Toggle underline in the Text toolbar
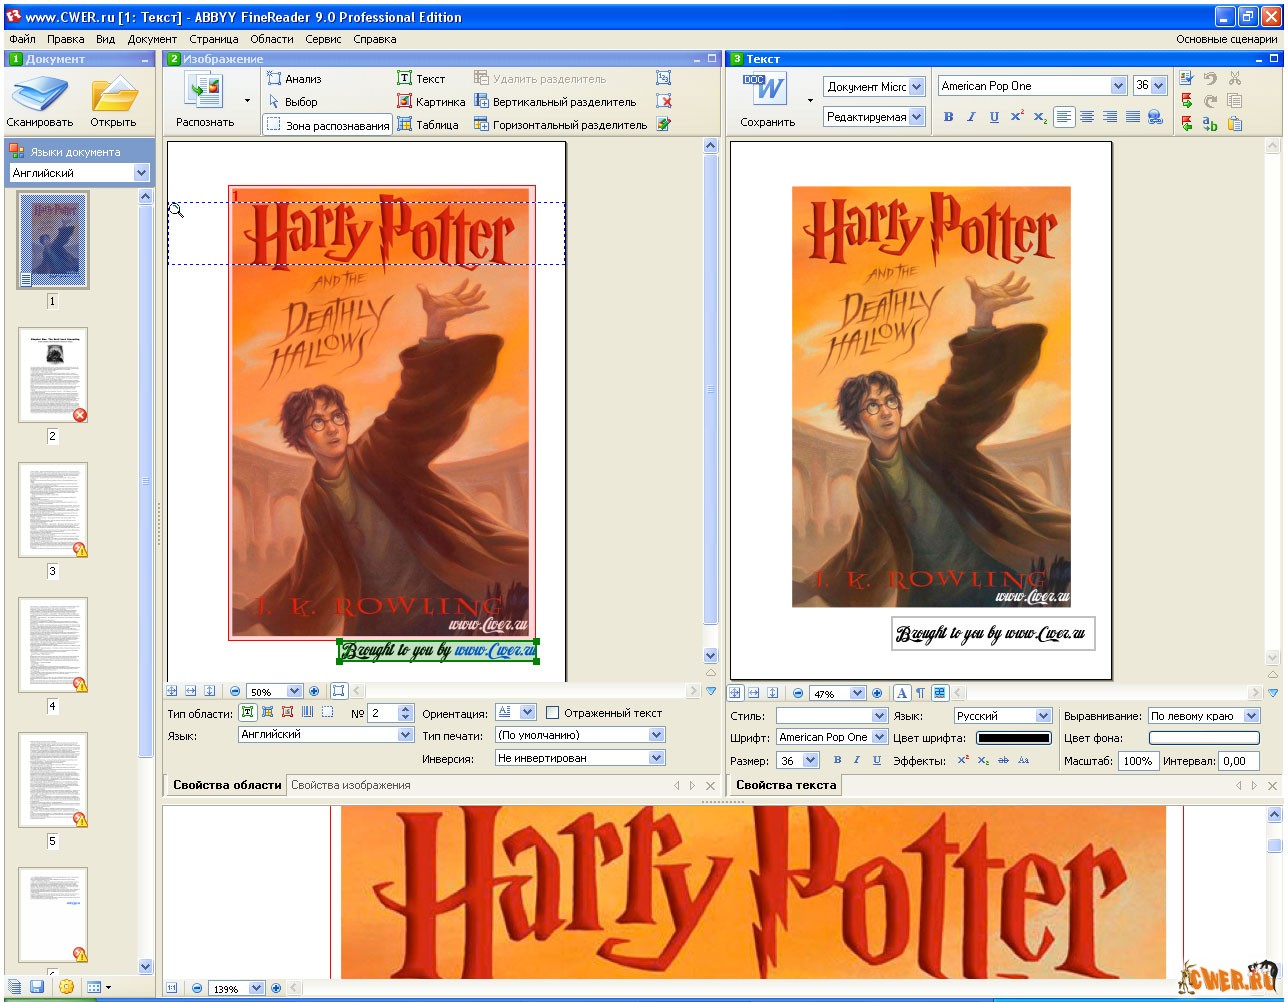 coord(994,117)
